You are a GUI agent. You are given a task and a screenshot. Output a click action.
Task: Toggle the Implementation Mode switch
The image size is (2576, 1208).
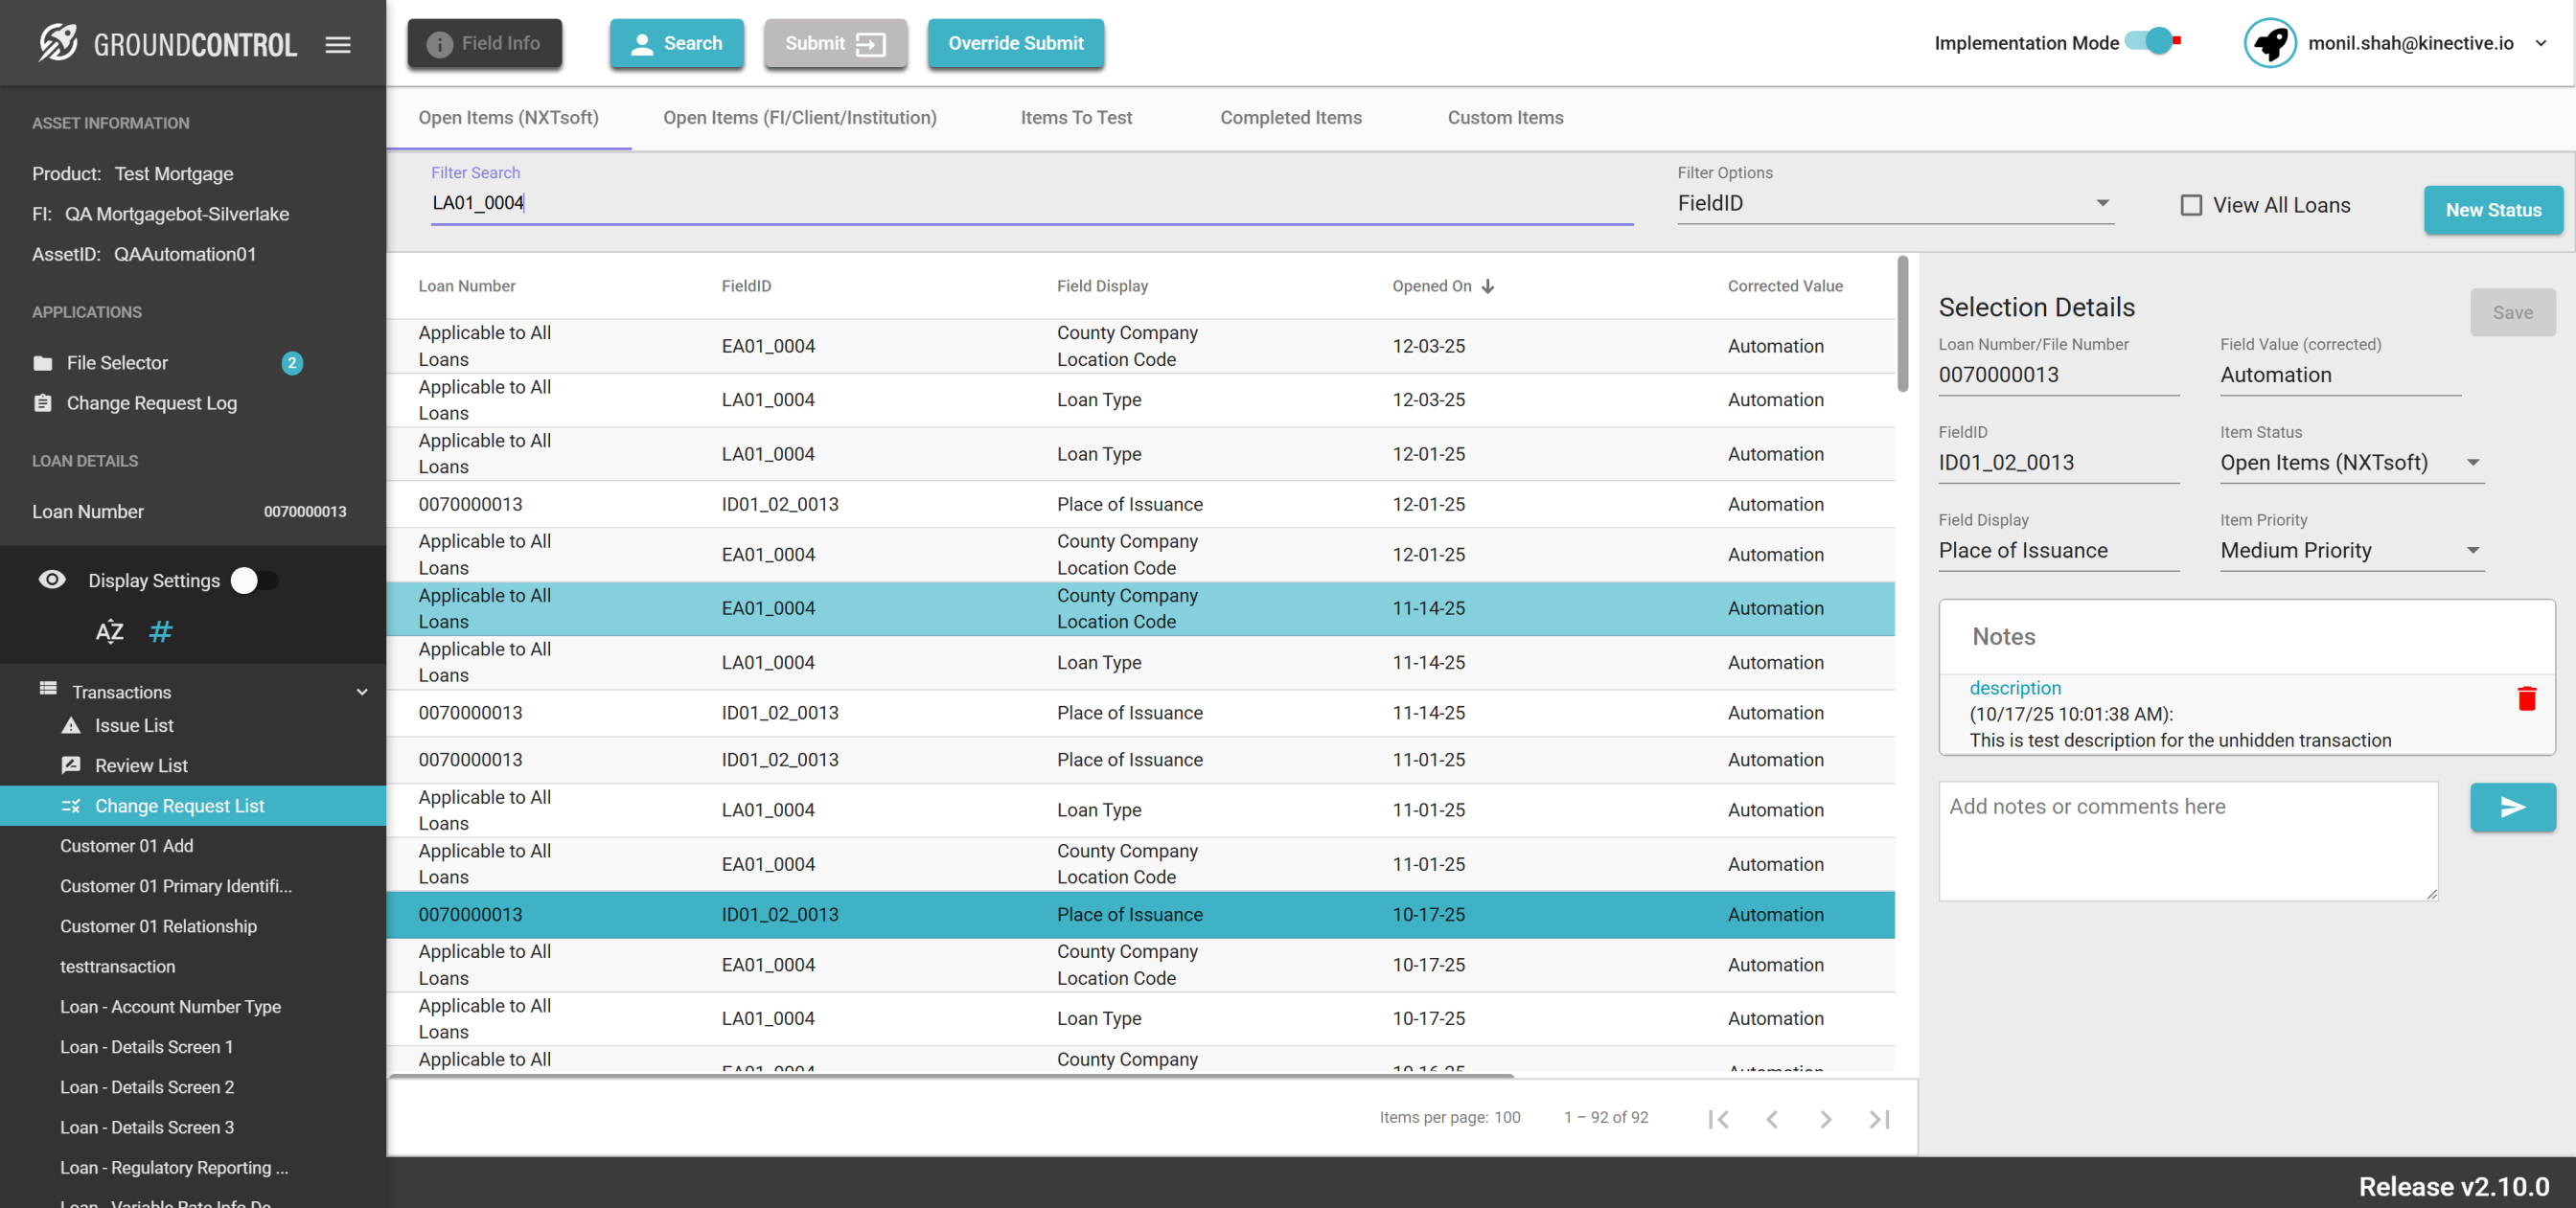pyautogui.click(x=2153, y=42)
